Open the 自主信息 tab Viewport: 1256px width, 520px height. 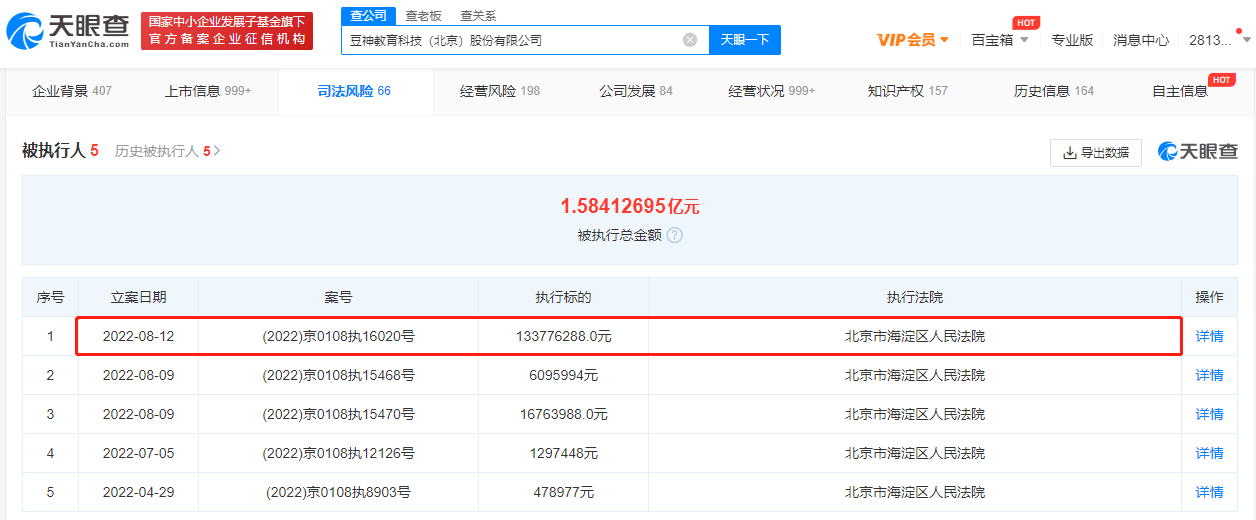point(1180,91)
